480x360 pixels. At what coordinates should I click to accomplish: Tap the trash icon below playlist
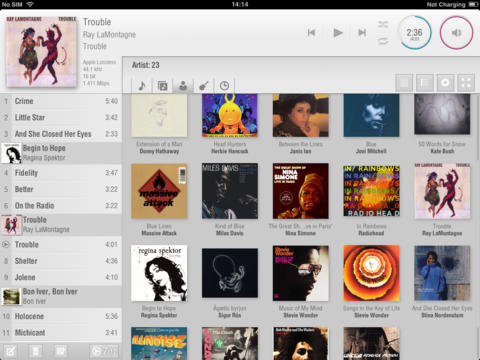click(36, 351)
